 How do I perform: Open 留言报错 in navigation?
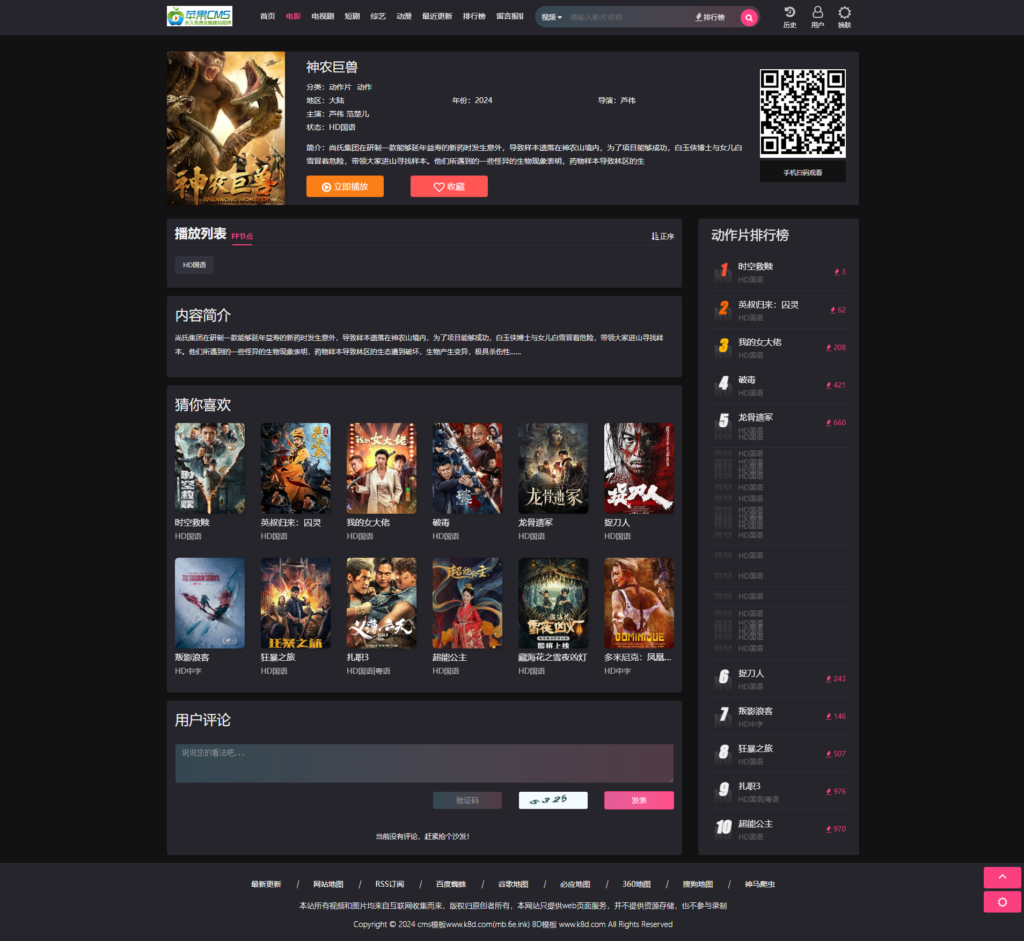click(509, 16)
